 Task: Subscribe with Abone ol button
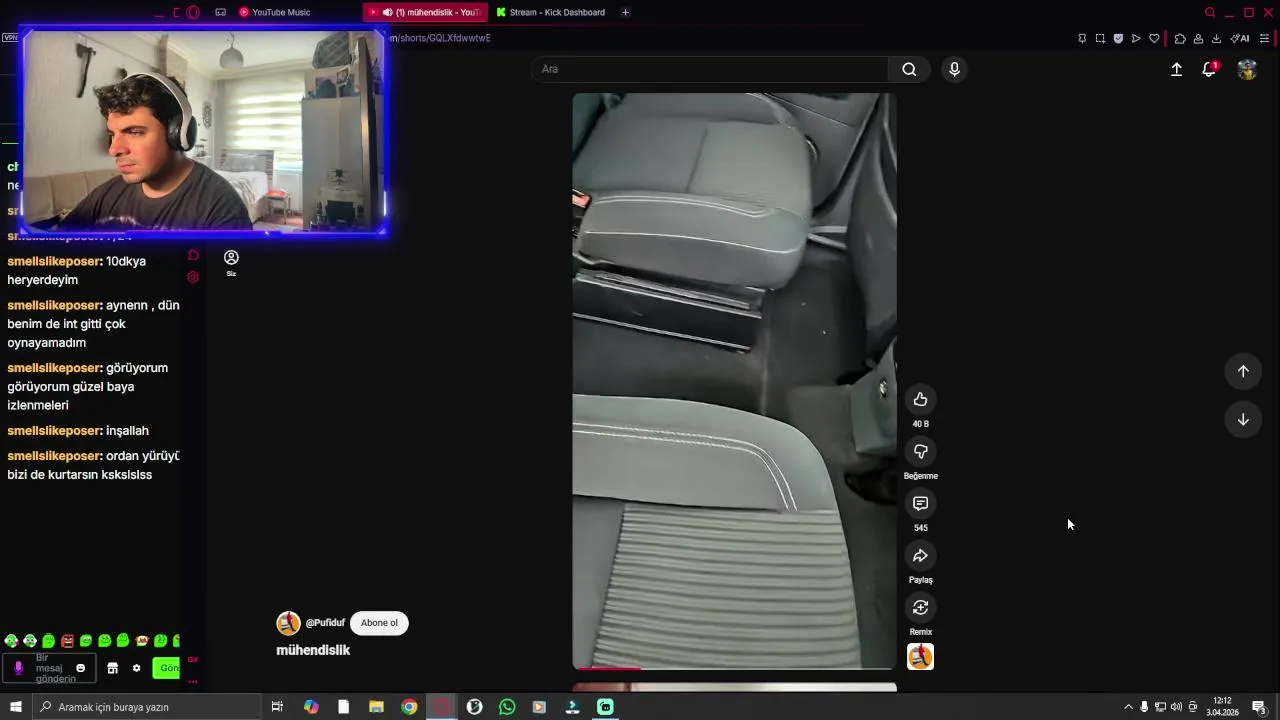[x=379, y=623]
